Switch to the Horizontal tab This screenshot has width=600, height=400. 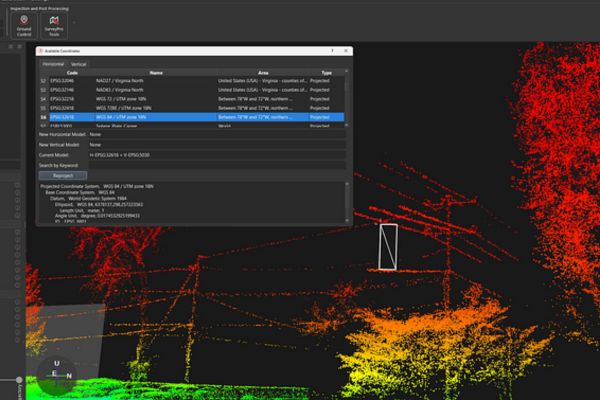point(51,63)
